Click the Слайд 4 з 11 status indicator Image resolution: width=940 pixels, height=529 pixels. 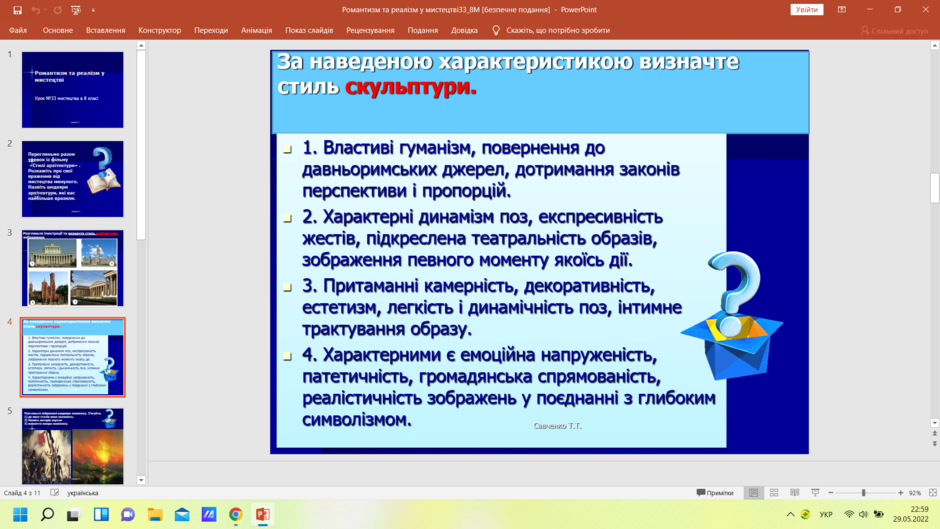pos(22,493)
